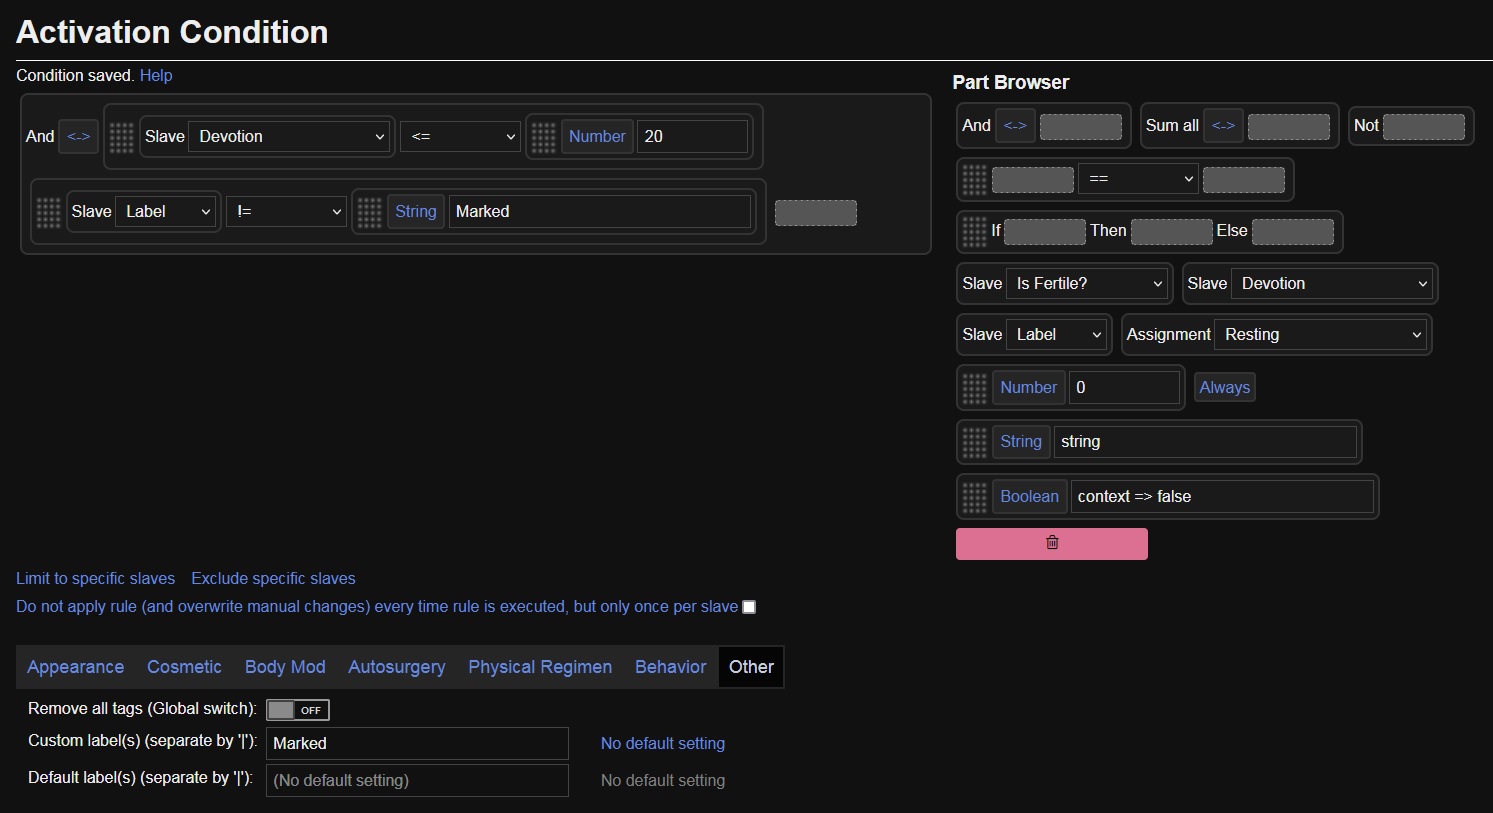1493x813 pixels.
Task: Click the Help link next to Condition saved
Action: (x=156, y=76)
